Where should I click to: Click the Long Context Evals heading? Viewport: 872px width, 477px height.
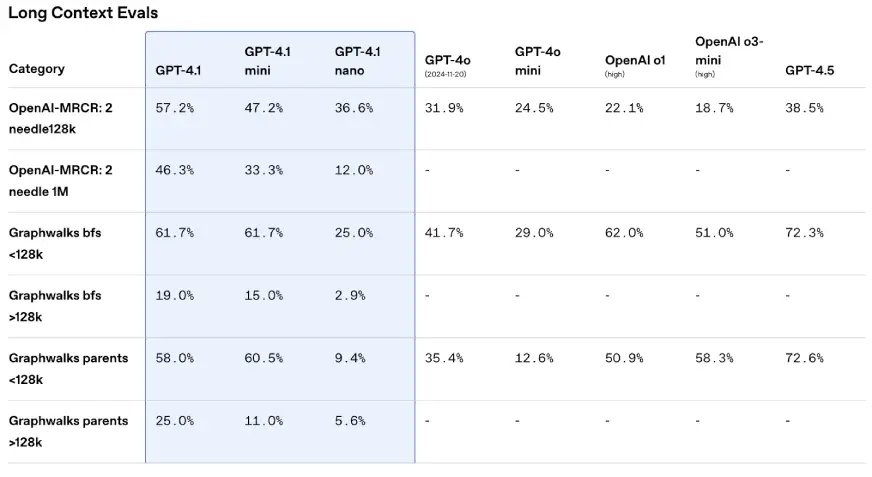pos(83,13)
